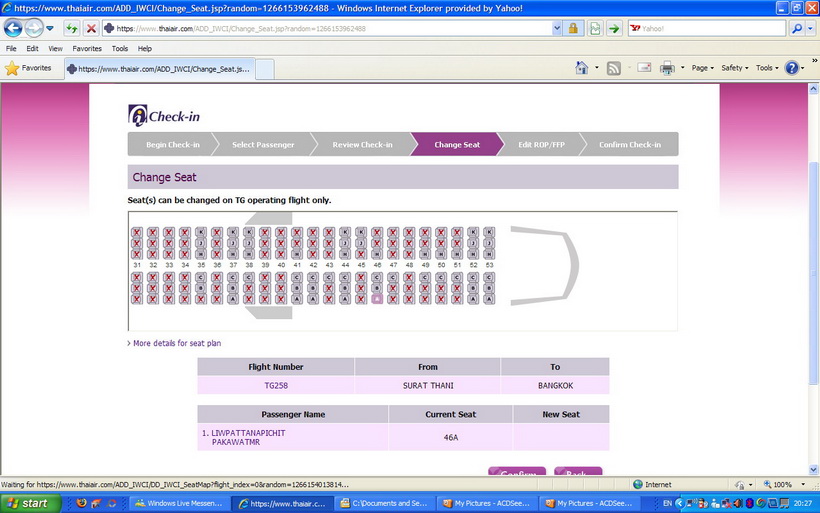
Task: Select available seat 35K on seat map
Action: [201, 232]
